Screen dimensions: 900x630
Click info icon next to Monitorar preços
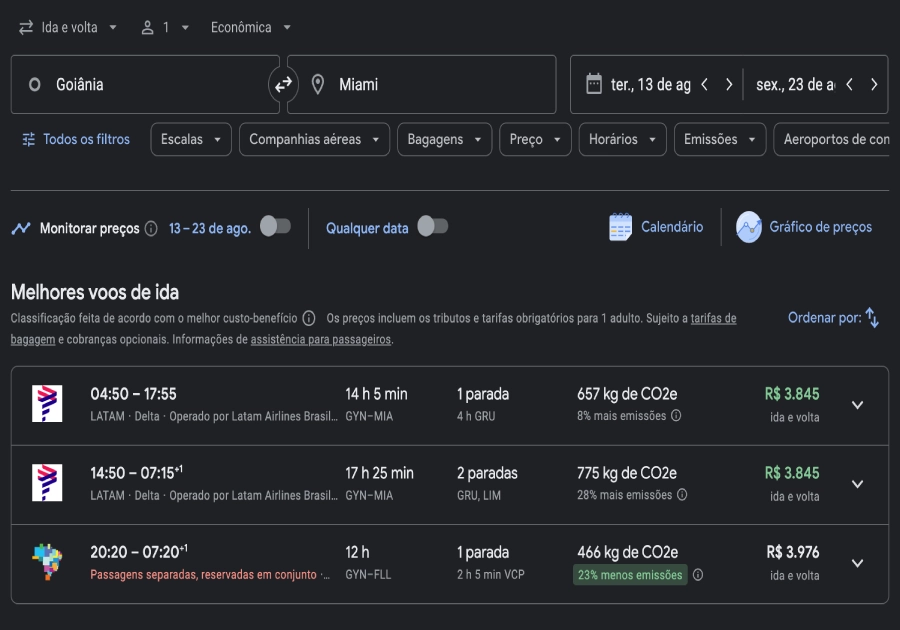point(151,229)
